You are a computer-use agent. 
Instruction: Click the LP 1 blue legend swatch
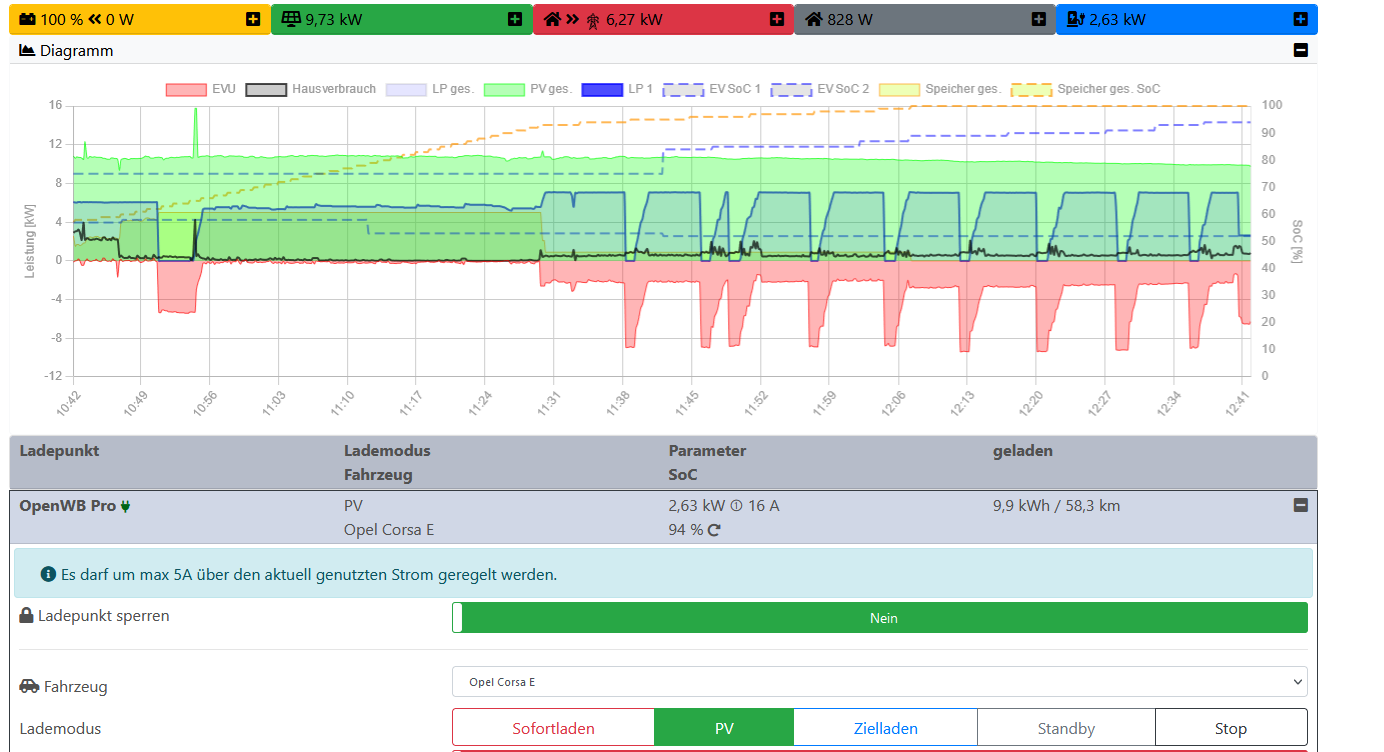(602, 89)
